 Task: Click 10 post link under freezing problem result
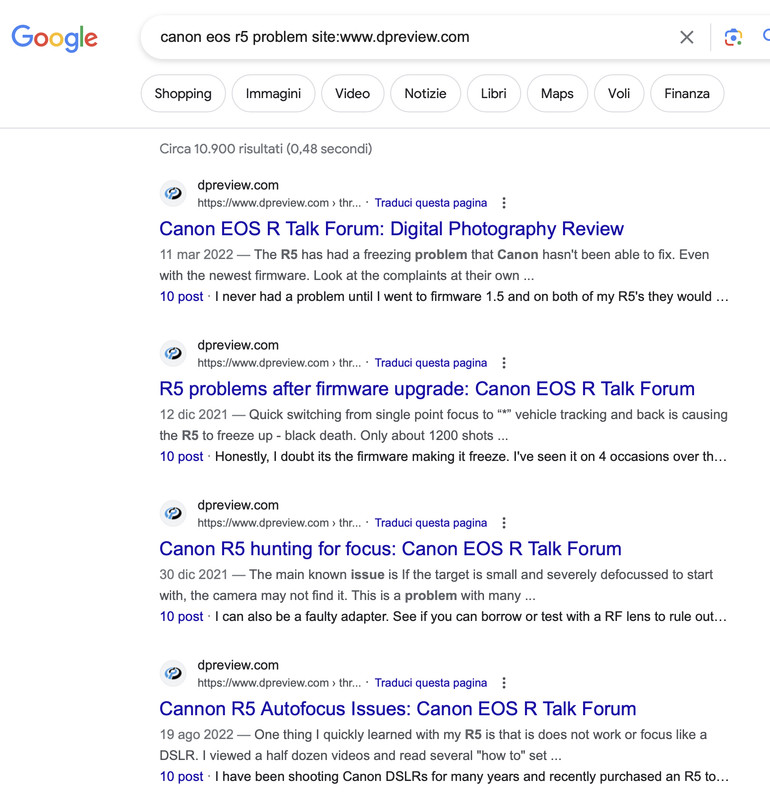click(x=182, y=296)
